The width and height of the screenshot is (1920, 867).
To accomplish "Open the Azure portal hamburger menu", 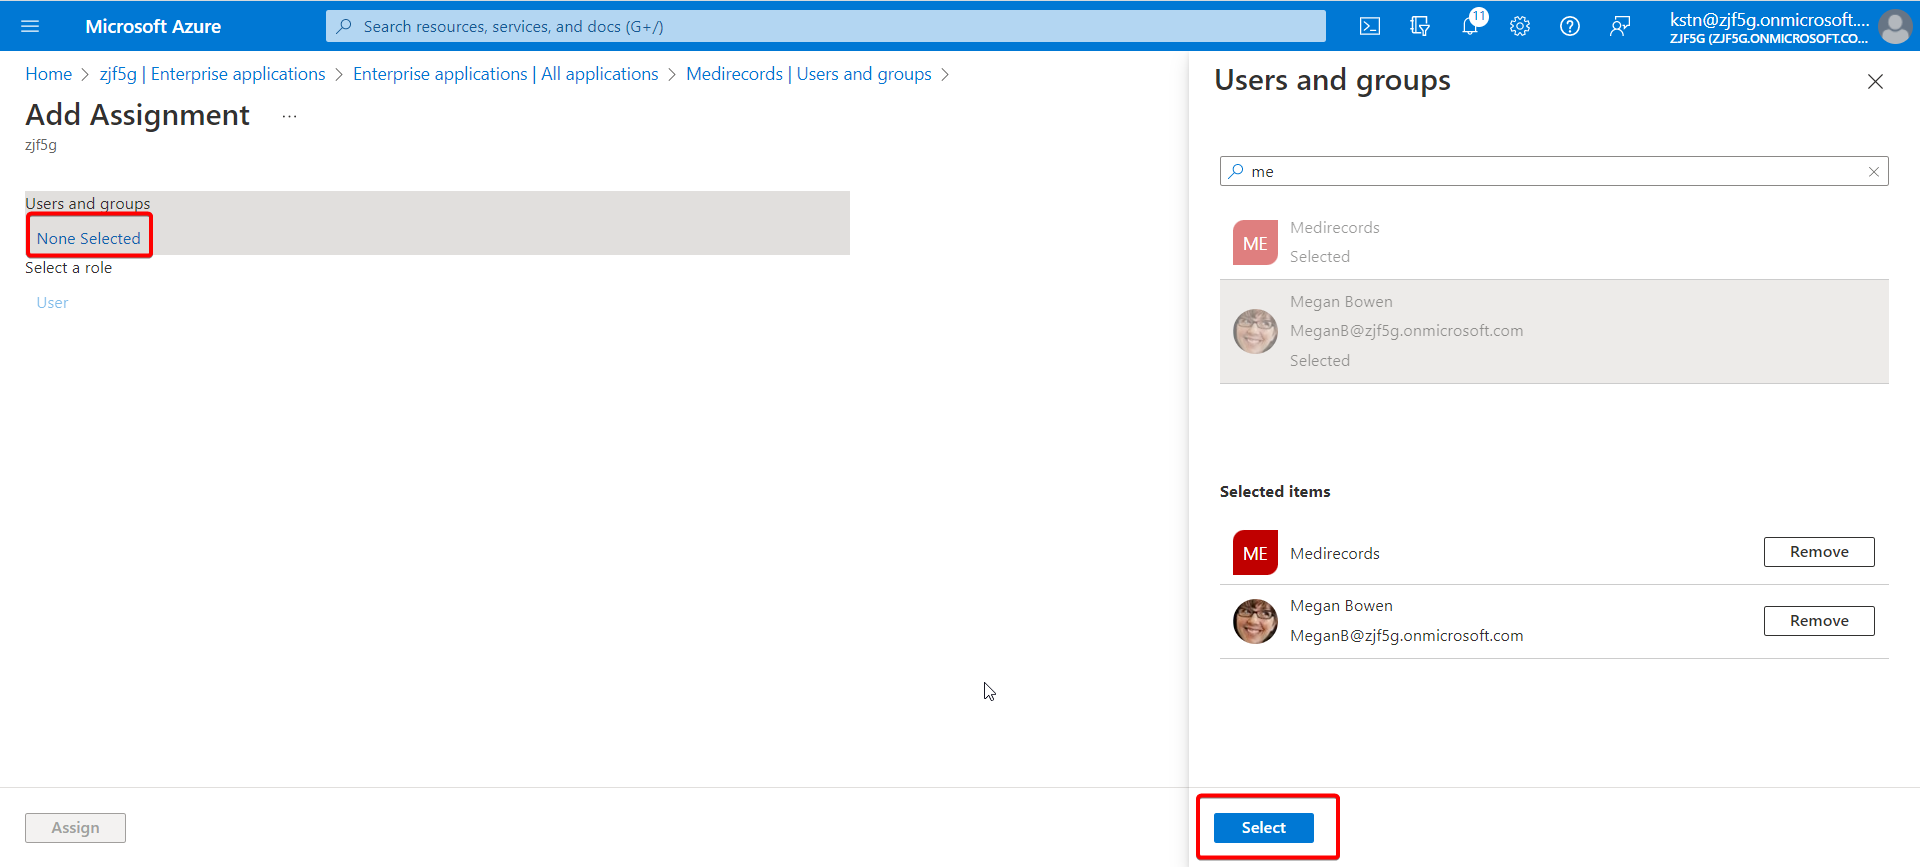I will (x=30, y=26).
